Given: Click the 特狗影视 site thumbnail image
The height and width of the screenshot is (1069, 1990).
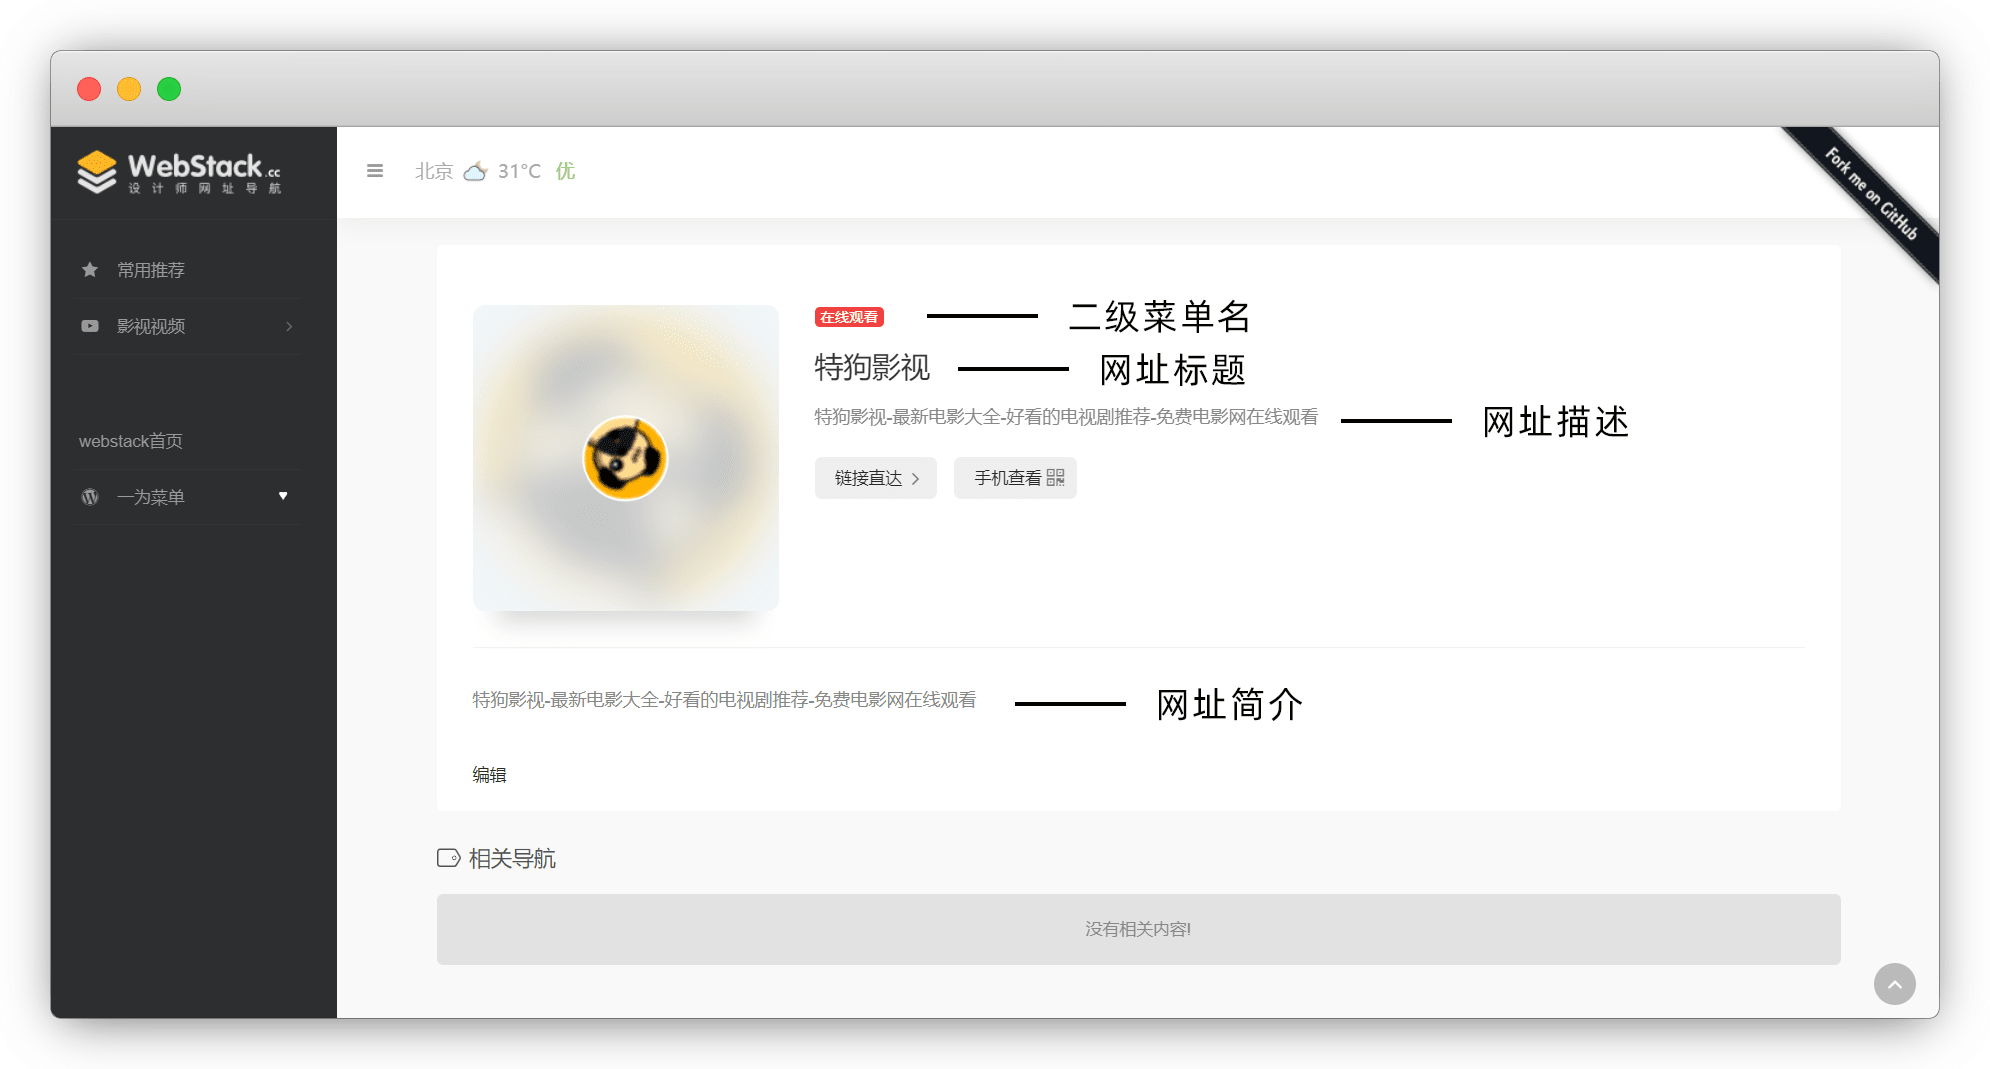Looking at the screenshot, I should pyautogui.click(x=625, y=458).
